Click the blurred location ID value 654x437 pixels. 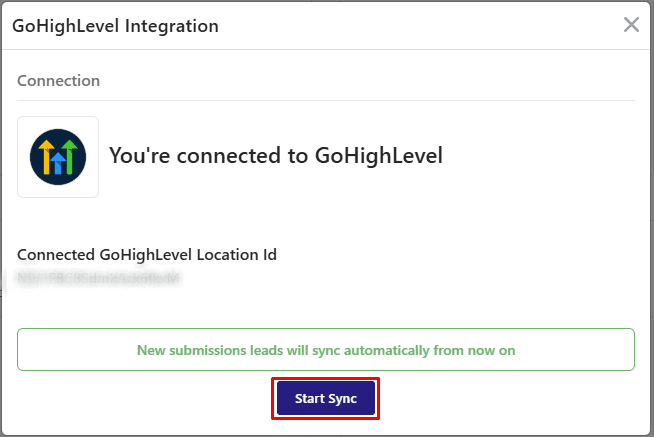pos(98,278)
